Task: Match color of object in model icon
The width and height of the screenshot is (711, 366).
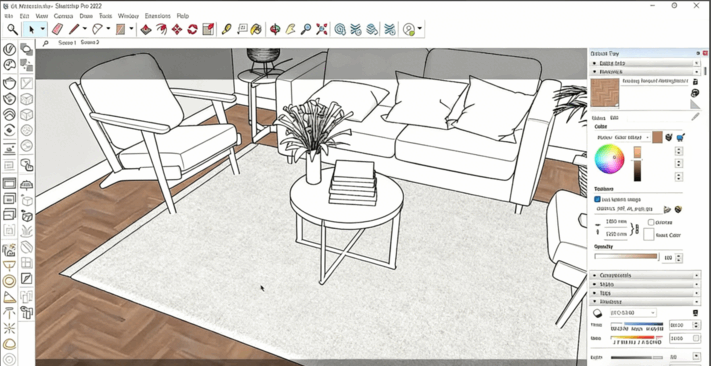Action: point(668,137)
